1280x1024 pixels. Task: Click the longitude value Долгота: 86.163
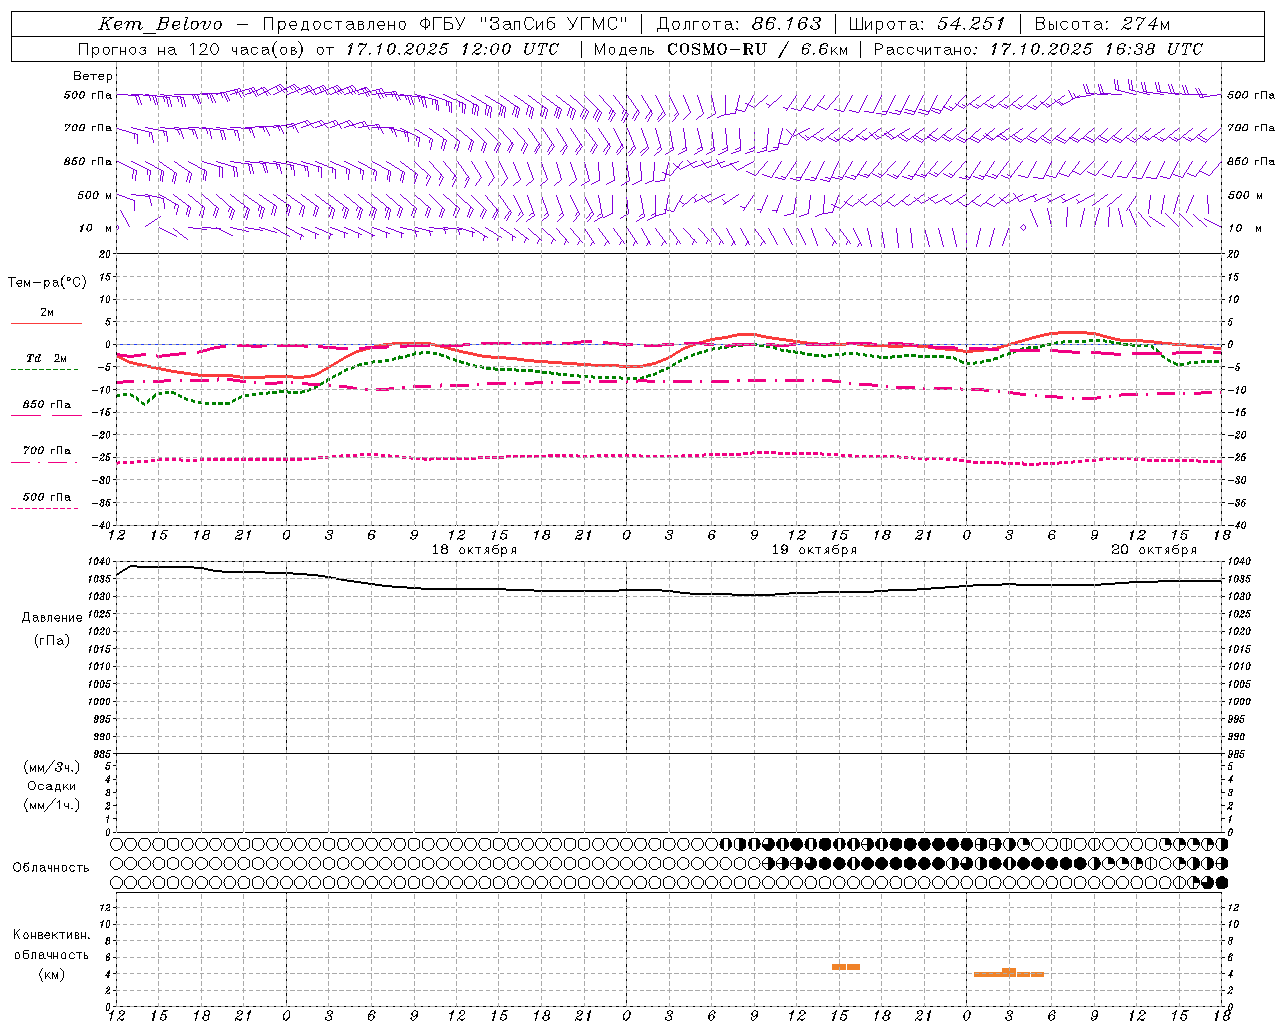pyautogui.click(x=739, y=24)
